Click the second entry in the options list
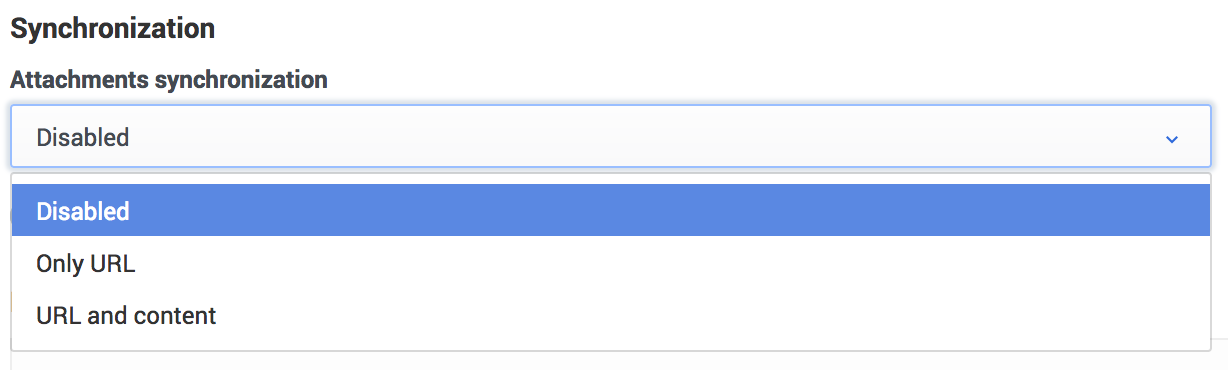 (x=611, y=264)
